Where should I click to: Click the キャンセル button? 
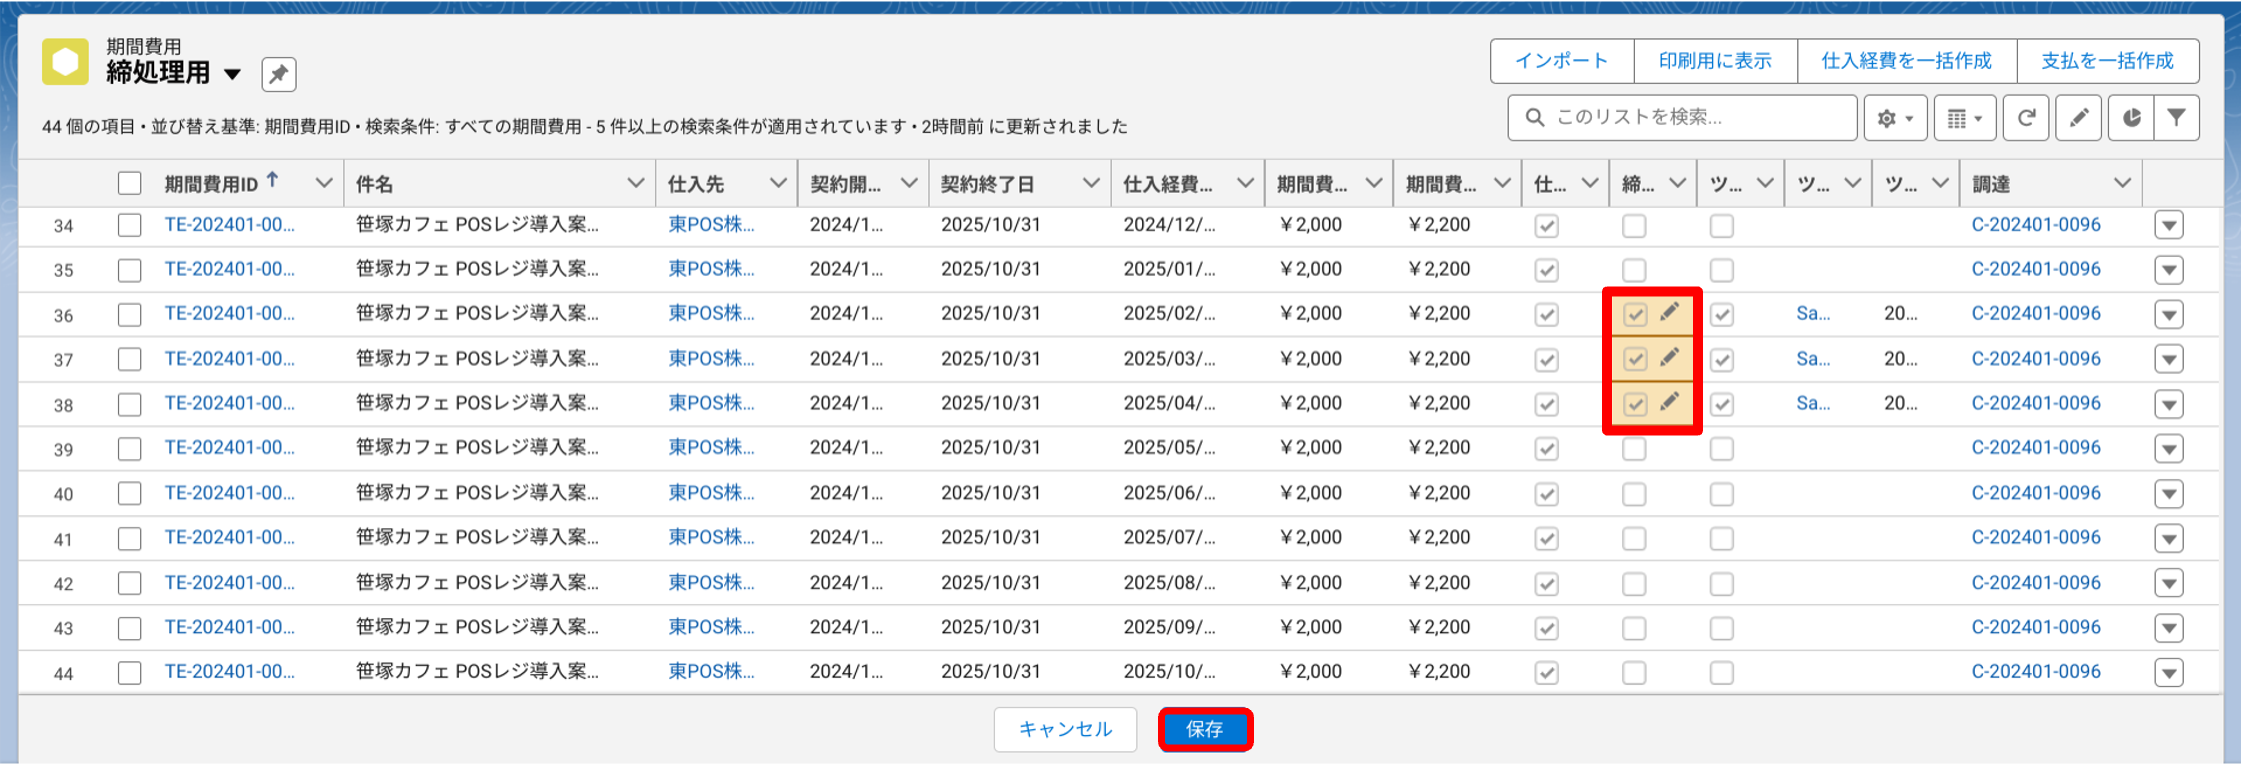[1065, 729]
